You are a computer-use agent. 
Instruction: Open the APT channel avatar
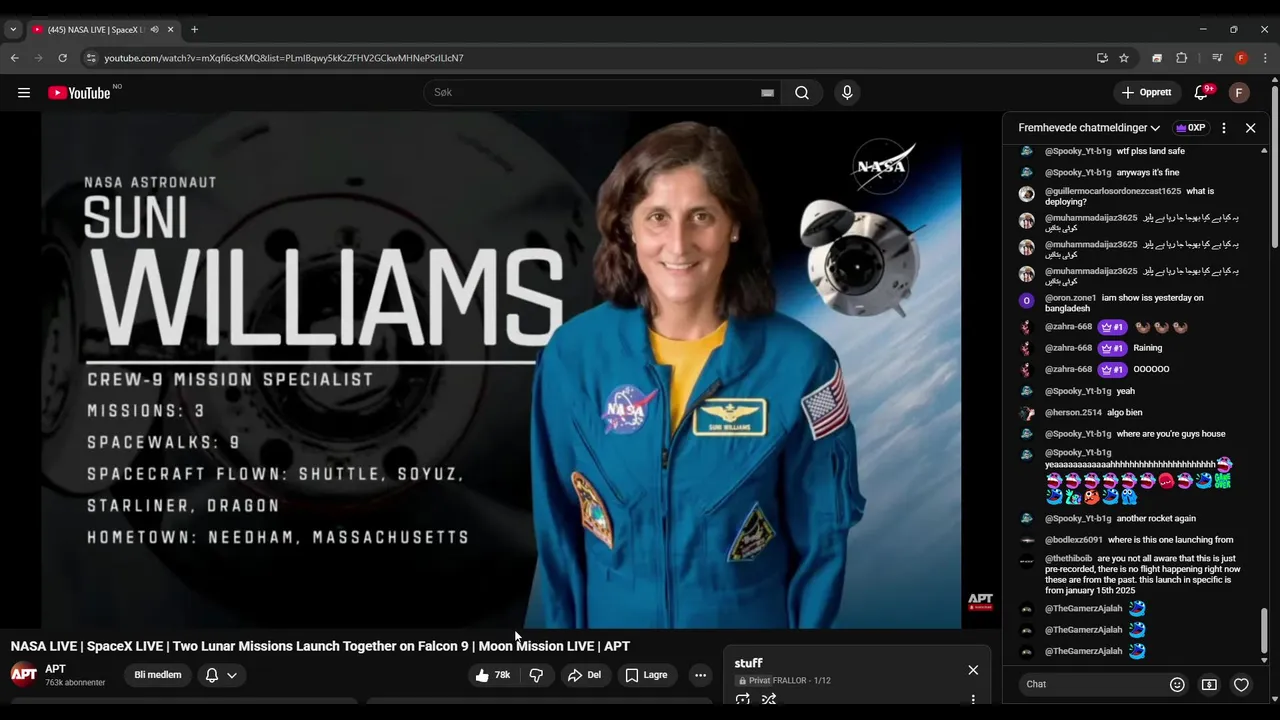tap(24, 674)
